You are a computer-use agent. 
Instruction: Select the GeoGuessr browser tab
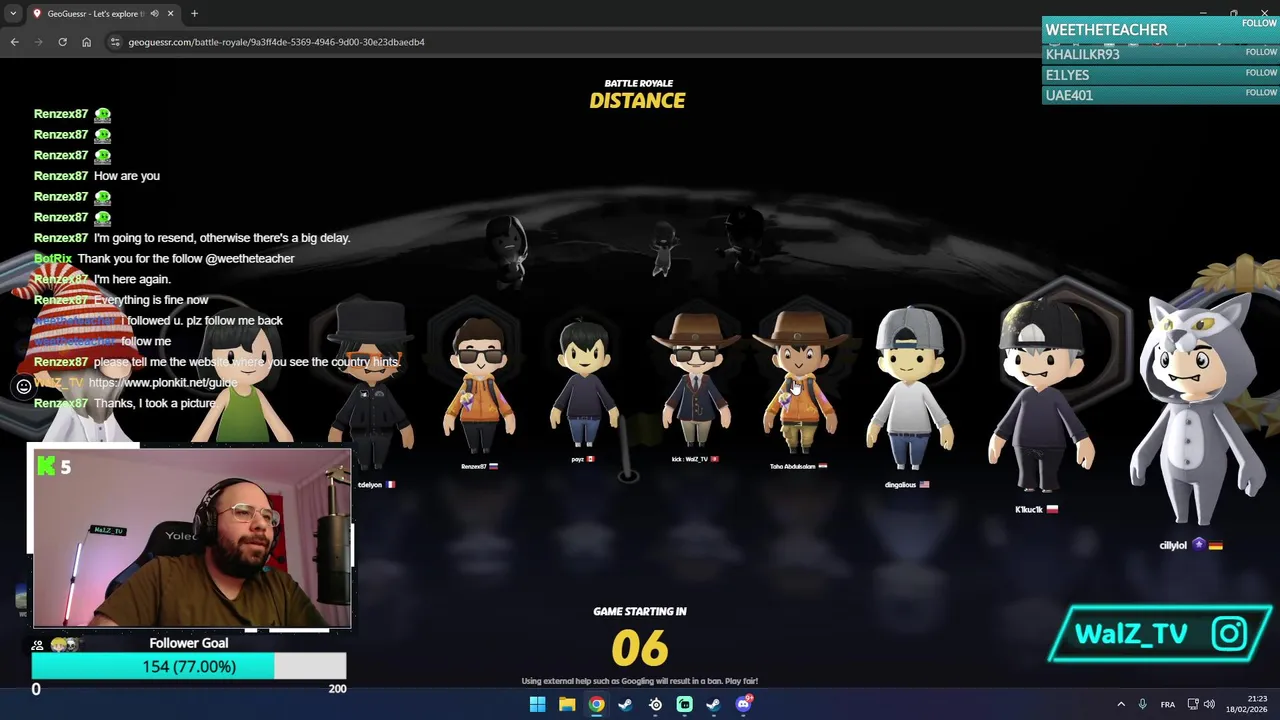pyautogui.click(x=103, y=14)
